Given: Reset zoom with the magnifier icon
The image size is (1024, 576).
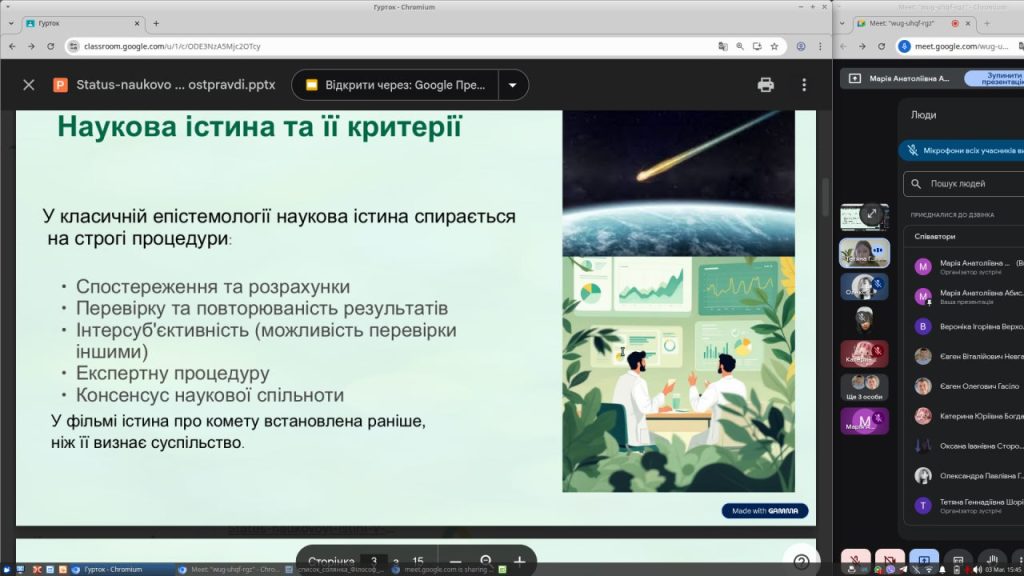Looking at the screenshot, I should (487, 562).
